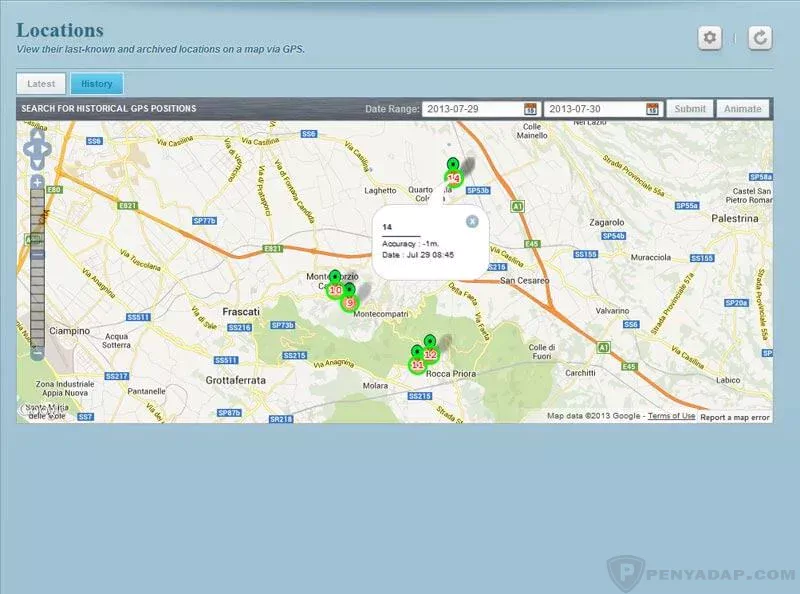Switch to the History tab
Image resolution: width=800 pixels, height=594 pixels.
[x=97, y=84]
